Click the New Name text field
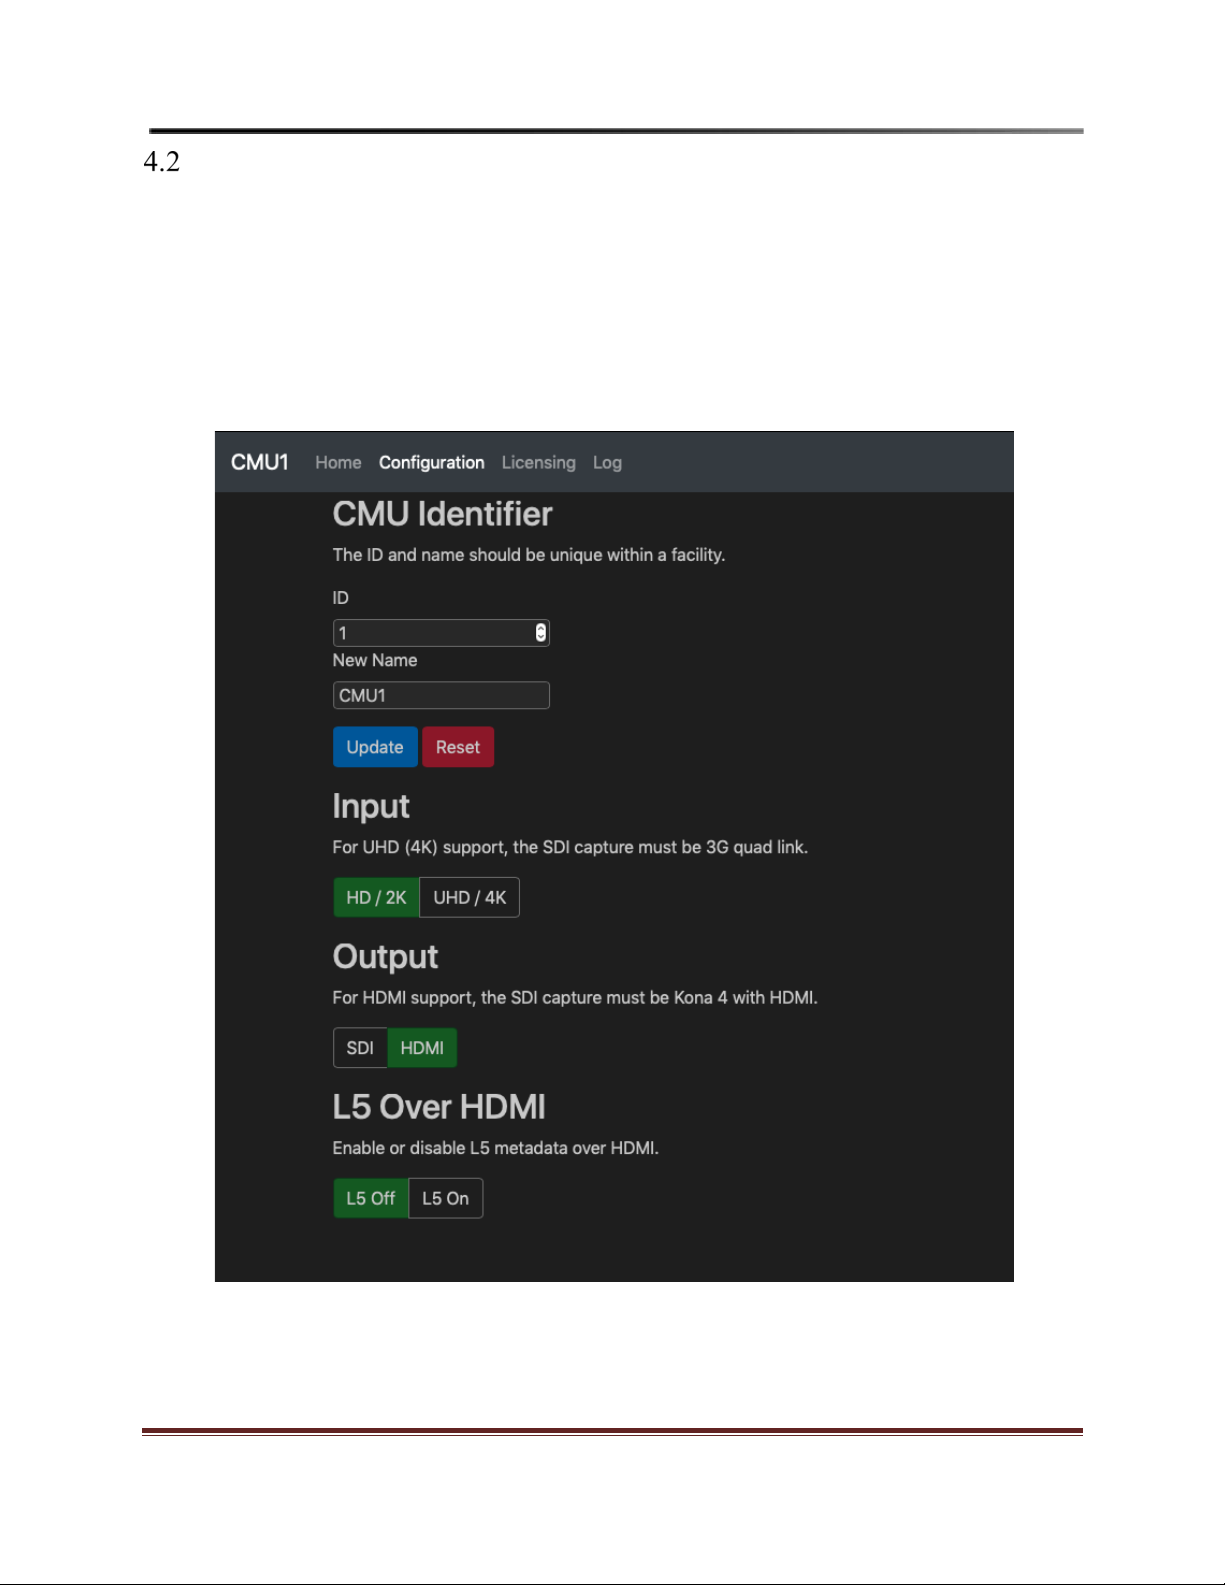The width and height of the screenshot is (1225, 1585). click(441, 696)
